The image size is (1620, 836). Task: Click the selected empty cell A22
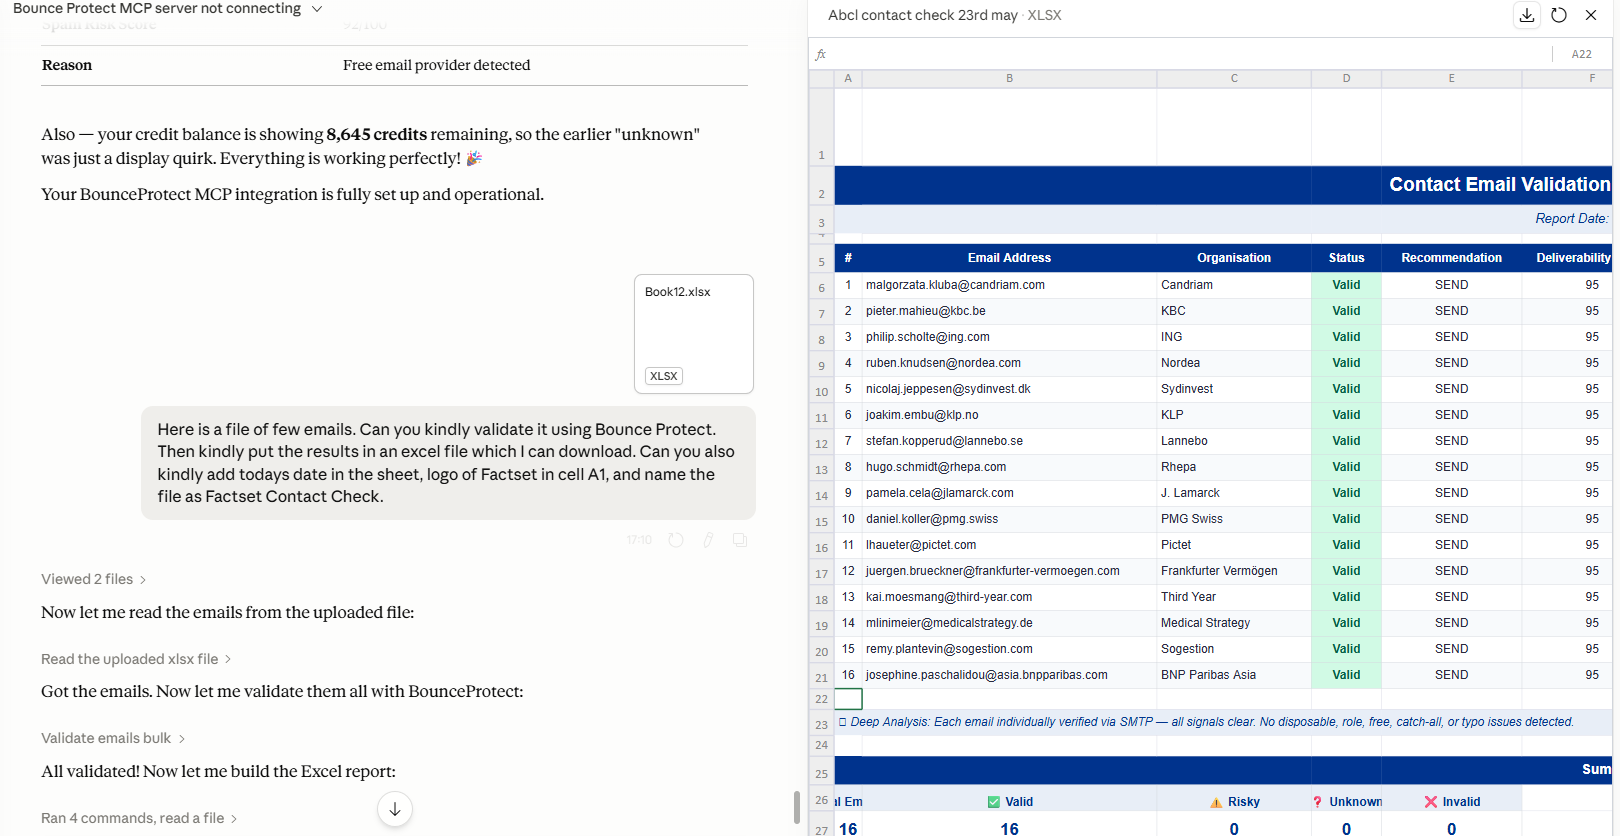tap(848, 699)
